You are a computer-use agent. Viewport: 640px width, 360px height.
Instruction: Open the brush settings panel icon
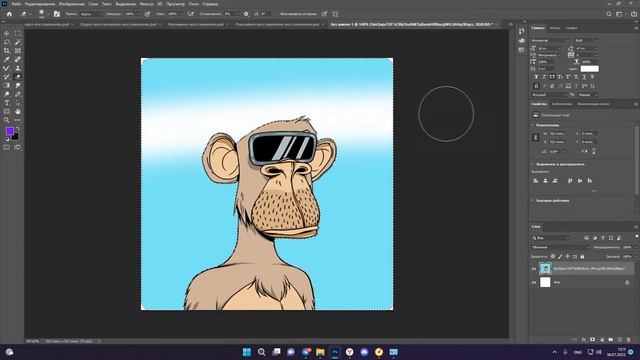point(57,14)
